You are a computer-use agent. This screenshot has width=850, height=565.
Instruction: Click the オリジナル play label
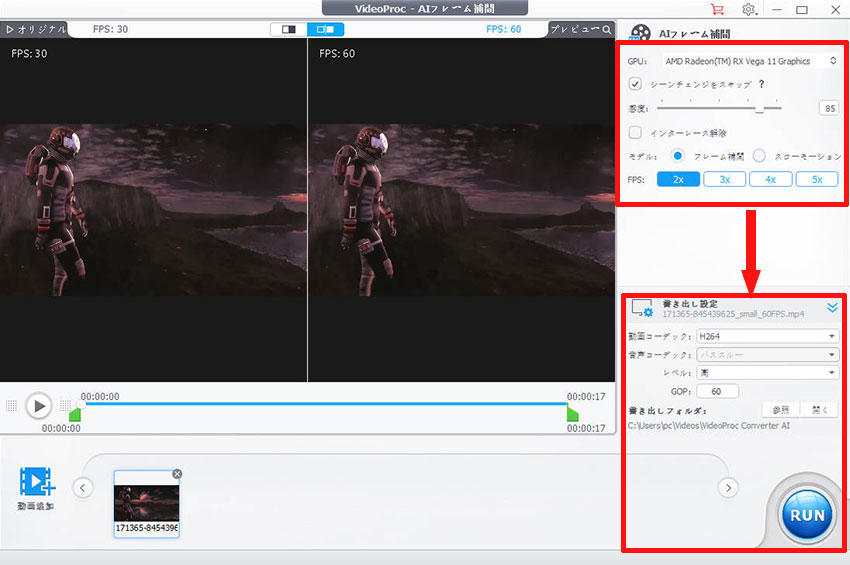pos(36,29)
